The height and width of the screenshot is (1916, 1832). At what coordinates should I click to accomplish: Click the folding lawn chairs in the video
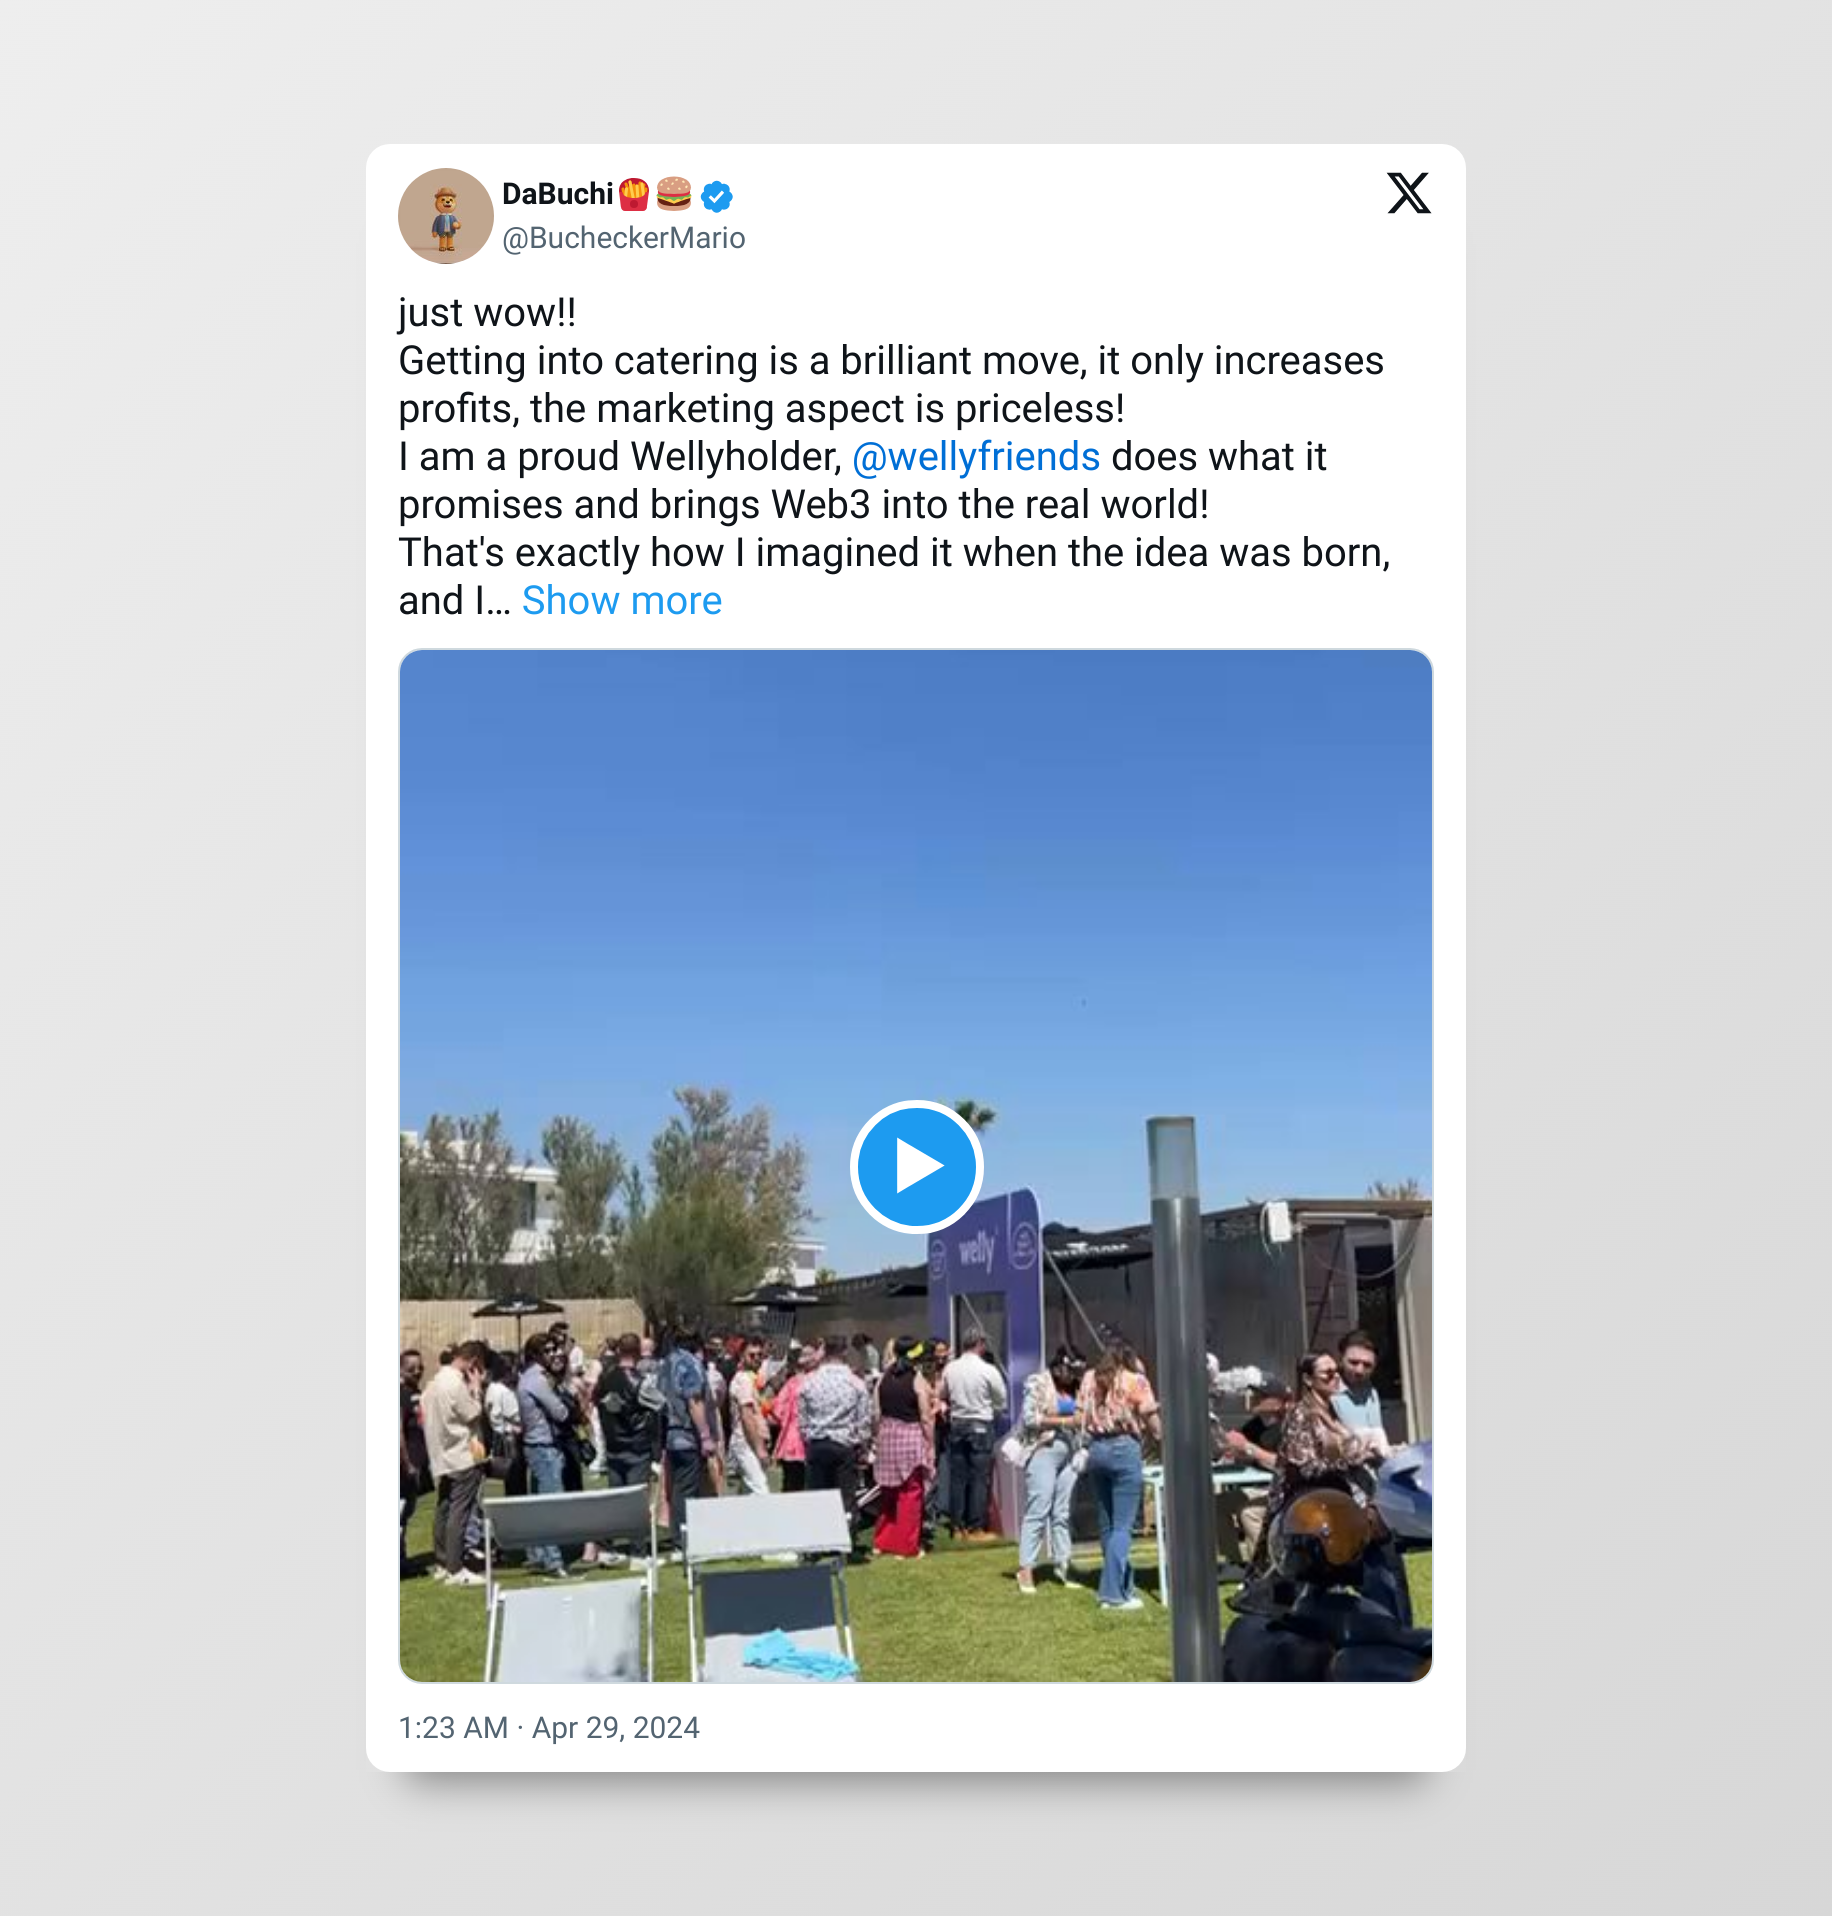click(x=670, y=1580)
